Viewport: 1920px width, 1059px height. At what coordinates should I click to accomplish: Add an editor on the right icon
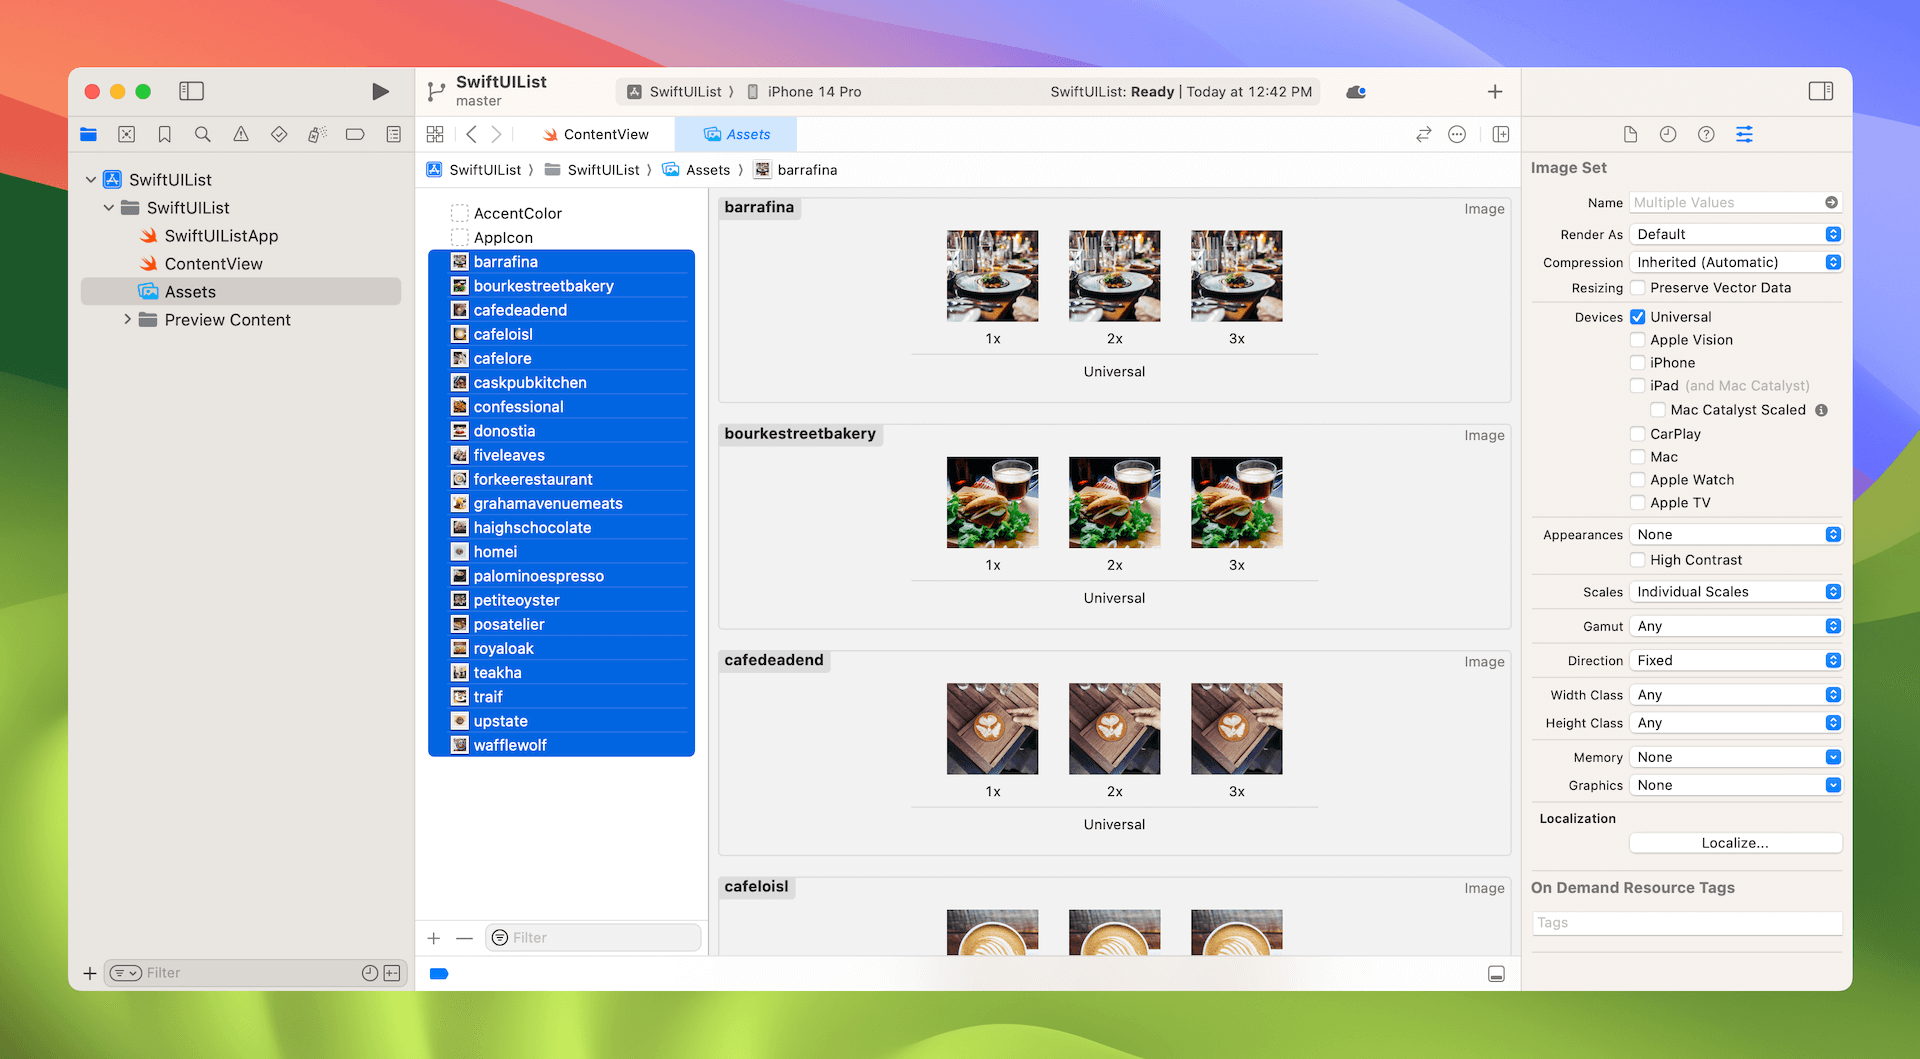[1501, 134]
